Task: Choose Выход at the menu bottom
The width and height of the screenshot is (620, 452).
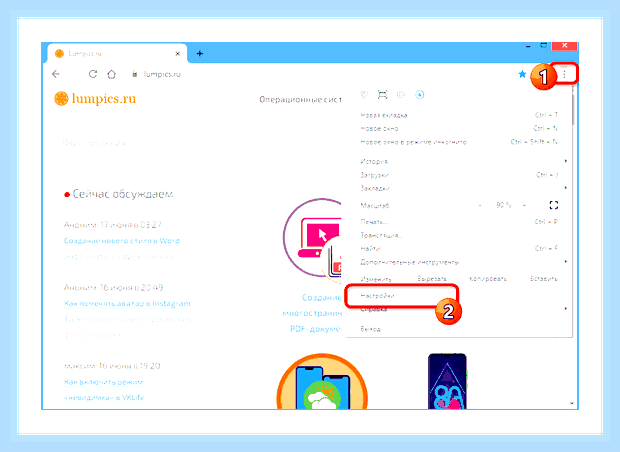Action: click(x=459, y=329)
